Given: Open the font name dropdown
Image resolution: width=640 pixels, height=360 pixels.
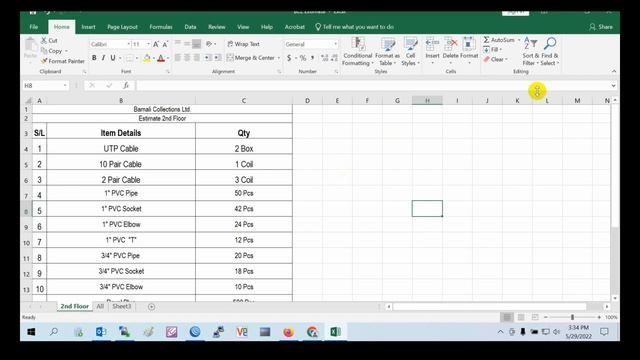Looking at the screenshot, I should tap(128, 44).
